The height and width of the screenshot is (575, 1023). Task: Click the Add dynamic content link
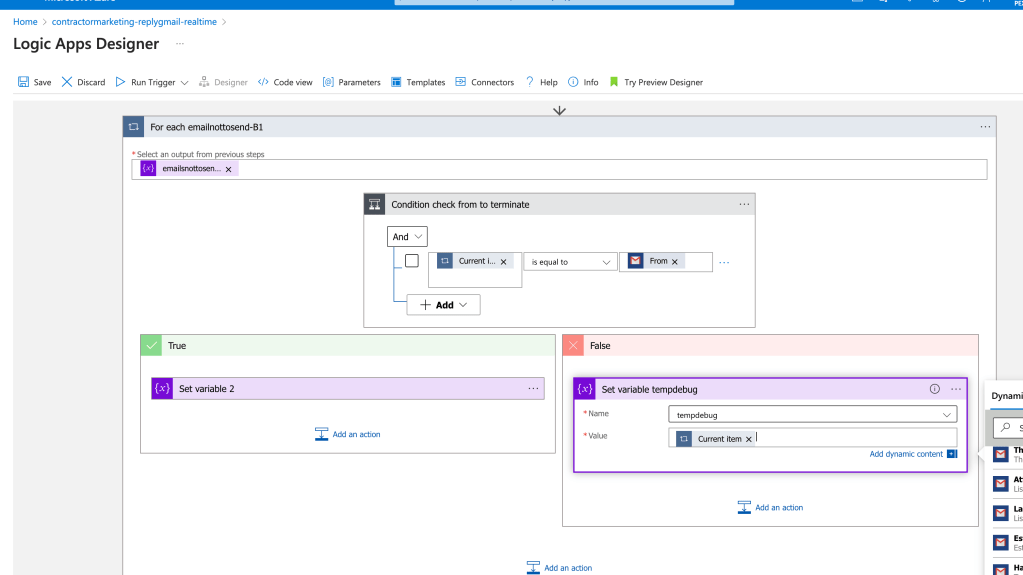(x=906, y=454)
